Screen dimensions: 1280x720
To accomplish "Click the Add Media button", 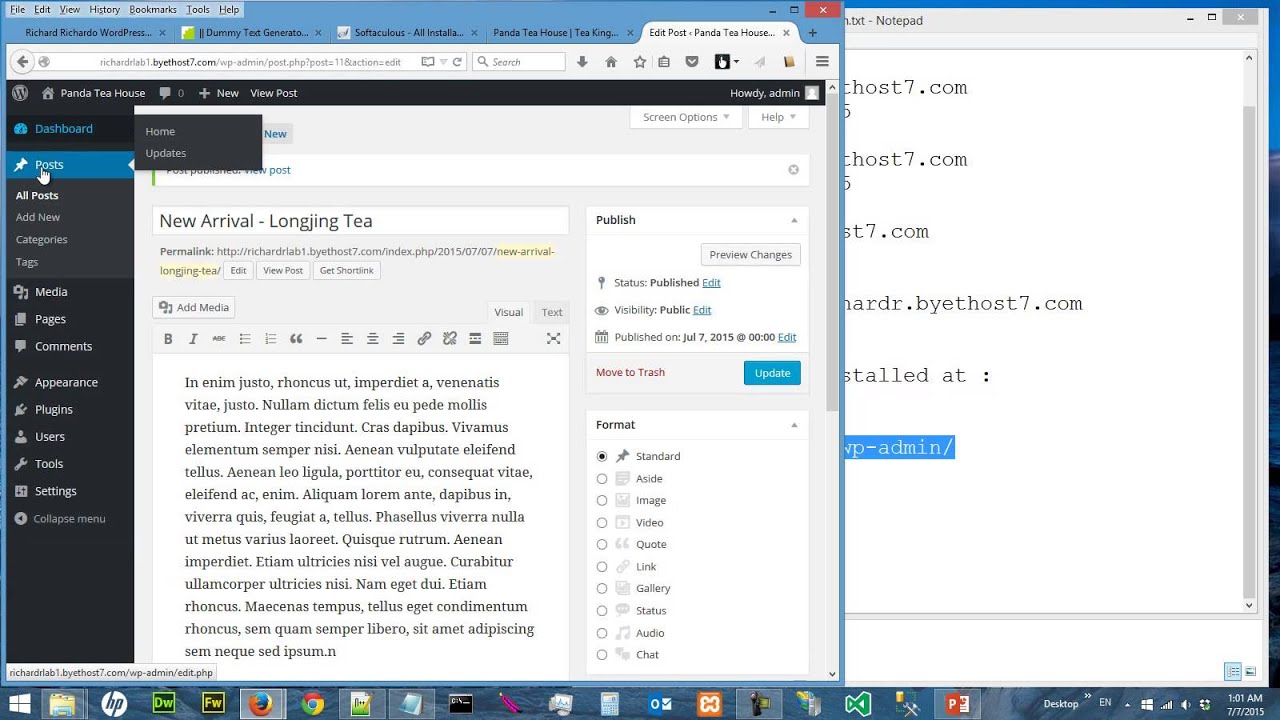I will (x=194, y=308).
